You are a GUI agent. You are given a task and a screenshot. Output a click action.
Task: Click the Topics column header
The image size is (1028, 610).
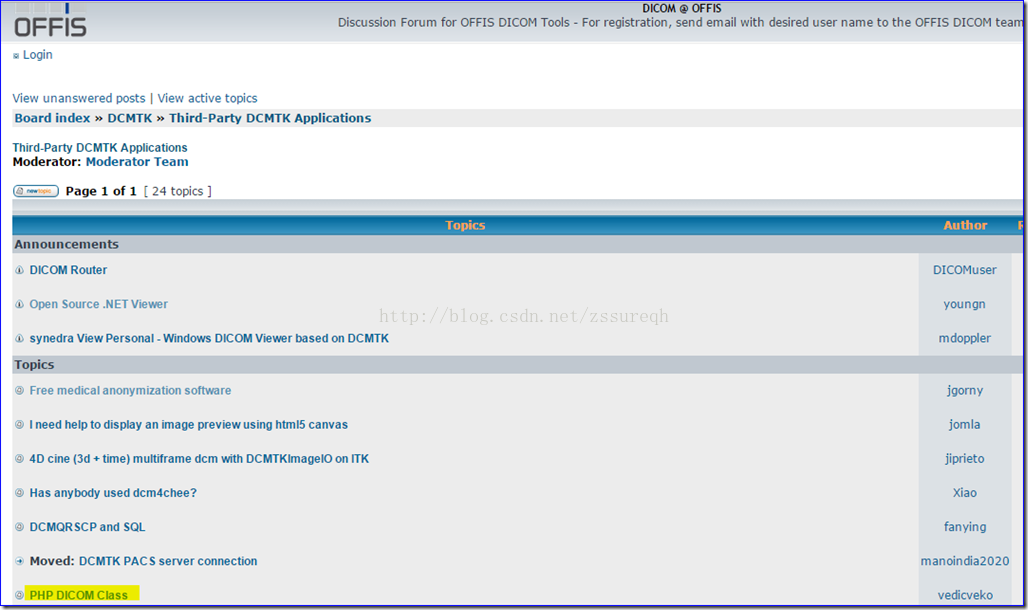(465, 225)
